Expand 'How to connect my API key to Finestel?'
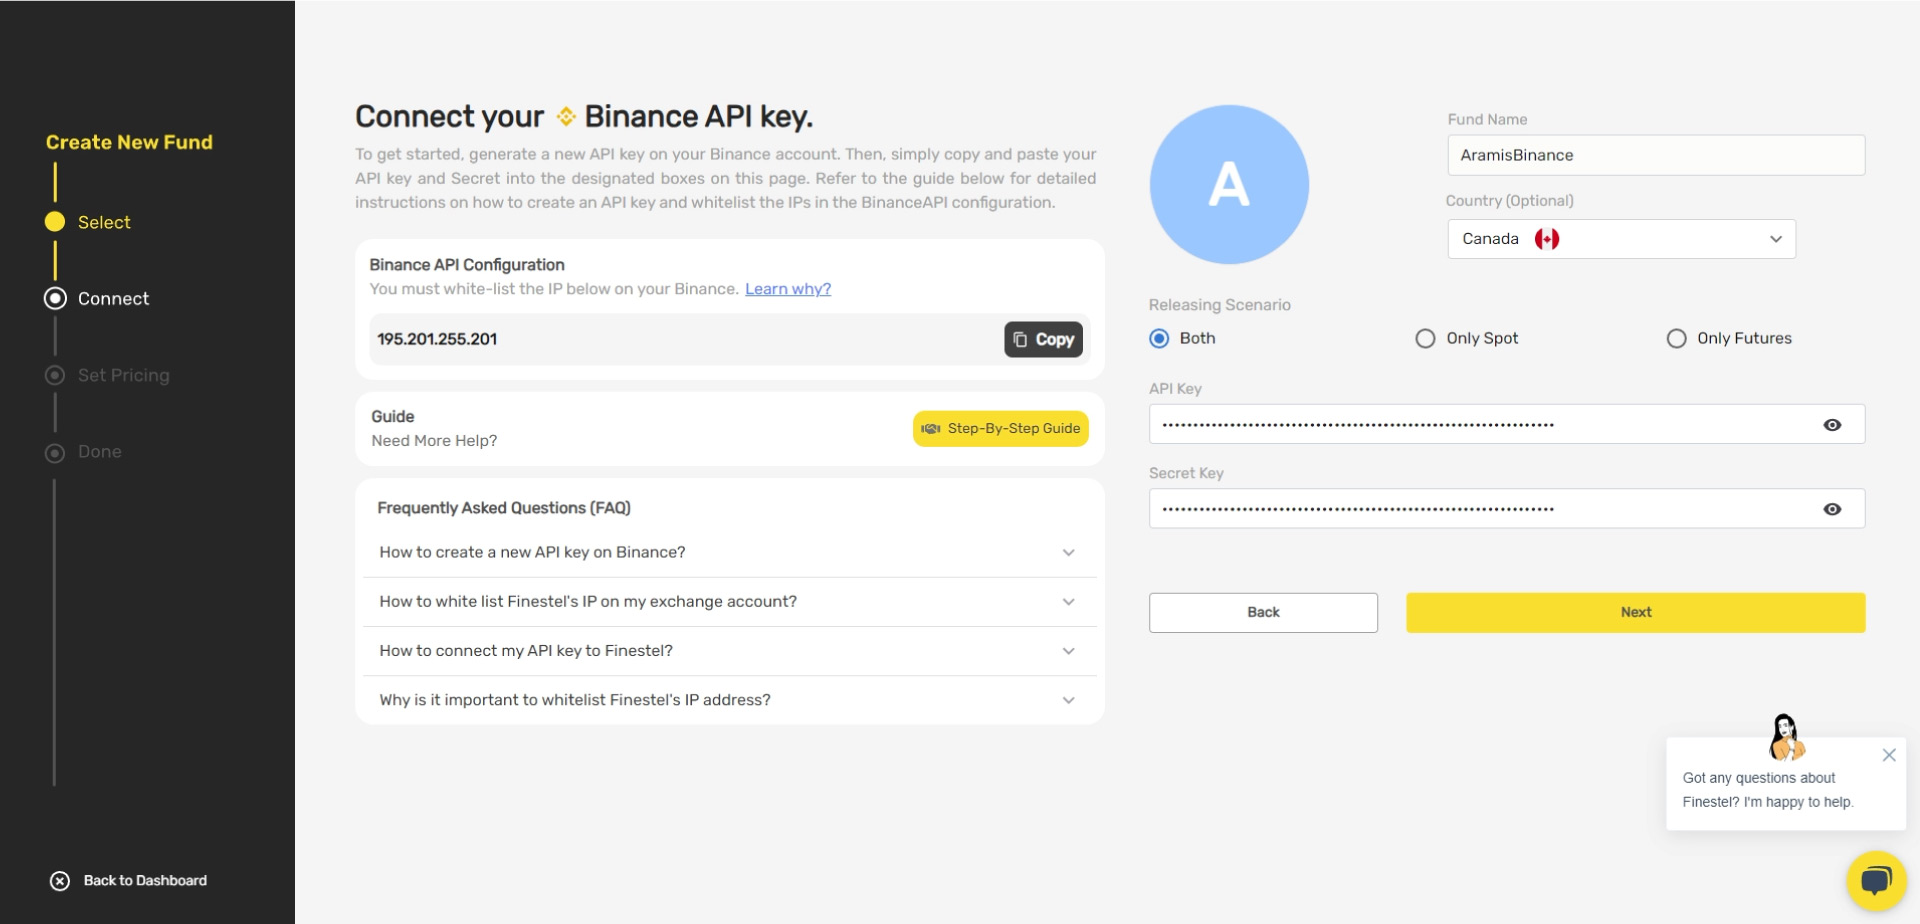This screenshot has width=1920, height=924. click(x=729, y=651)
